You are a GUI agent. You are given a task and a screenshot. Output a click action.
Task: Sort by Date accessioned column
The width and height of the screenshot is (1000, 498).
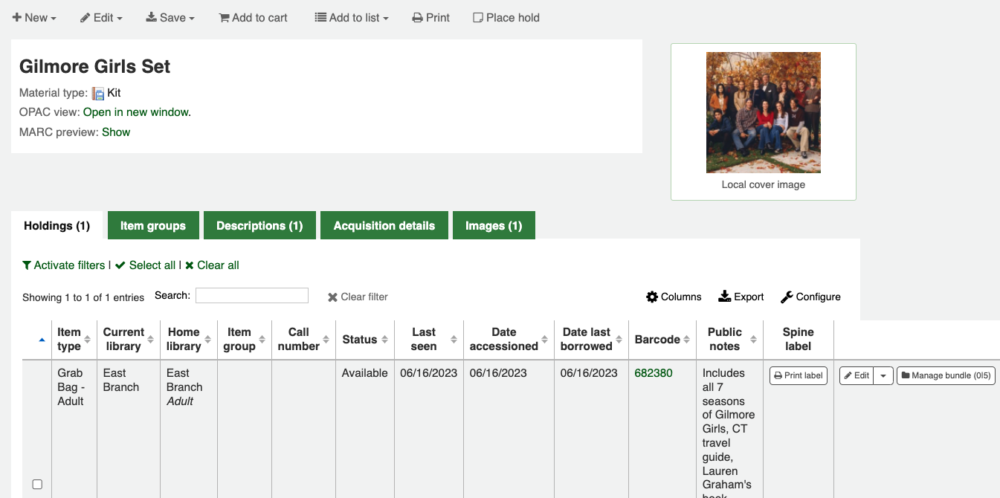(509, 340)
